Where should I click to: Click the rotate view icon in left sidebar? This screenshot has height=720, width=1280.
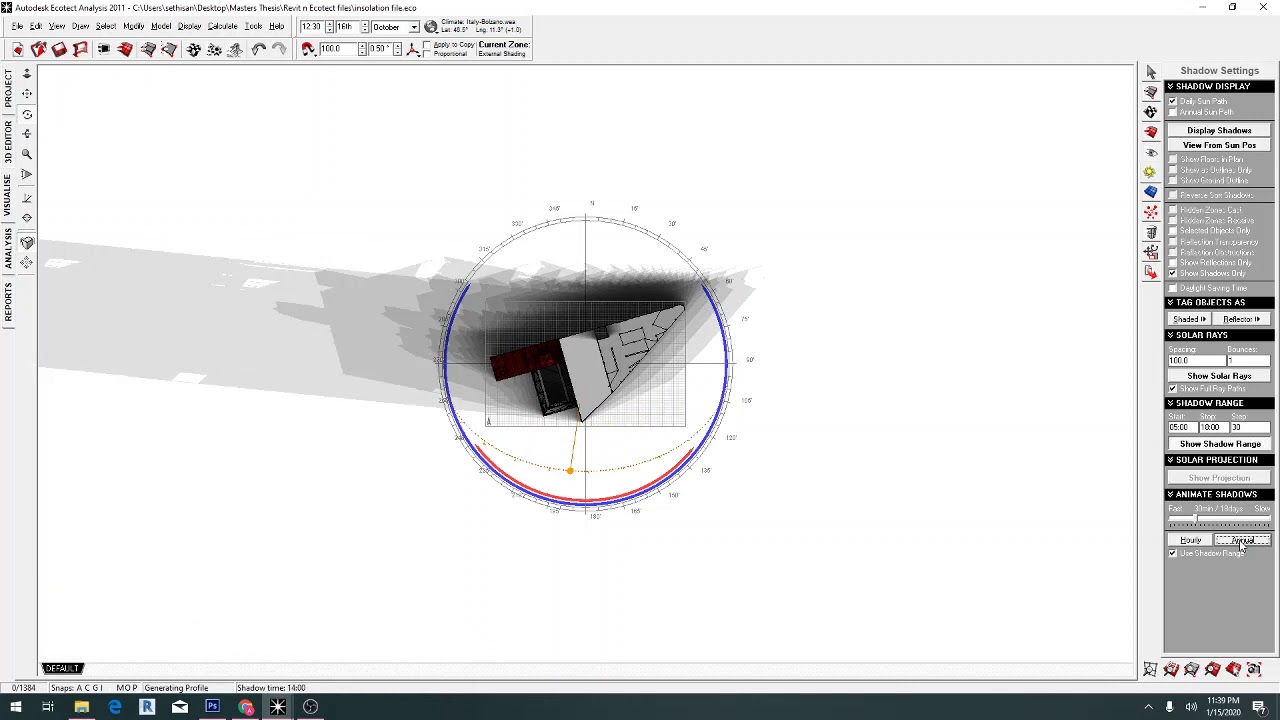[27, 114]
